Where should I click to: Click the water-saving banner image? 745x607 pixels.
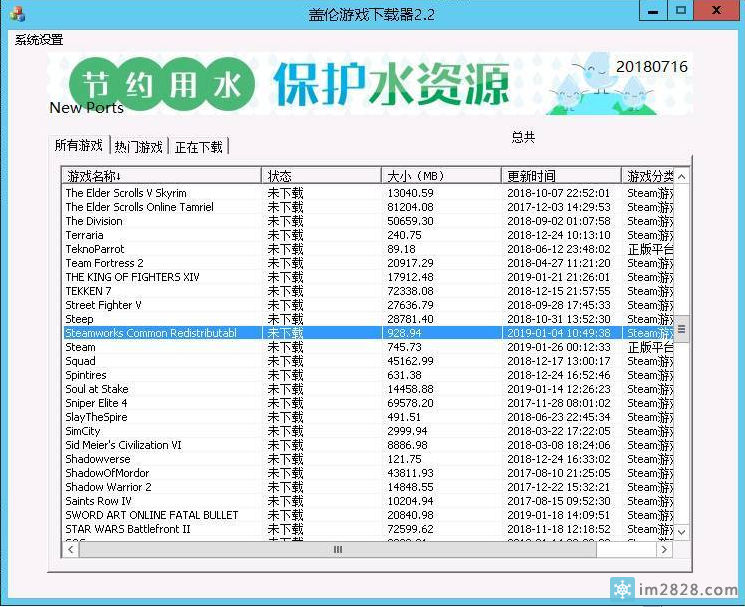click(370, 84)
